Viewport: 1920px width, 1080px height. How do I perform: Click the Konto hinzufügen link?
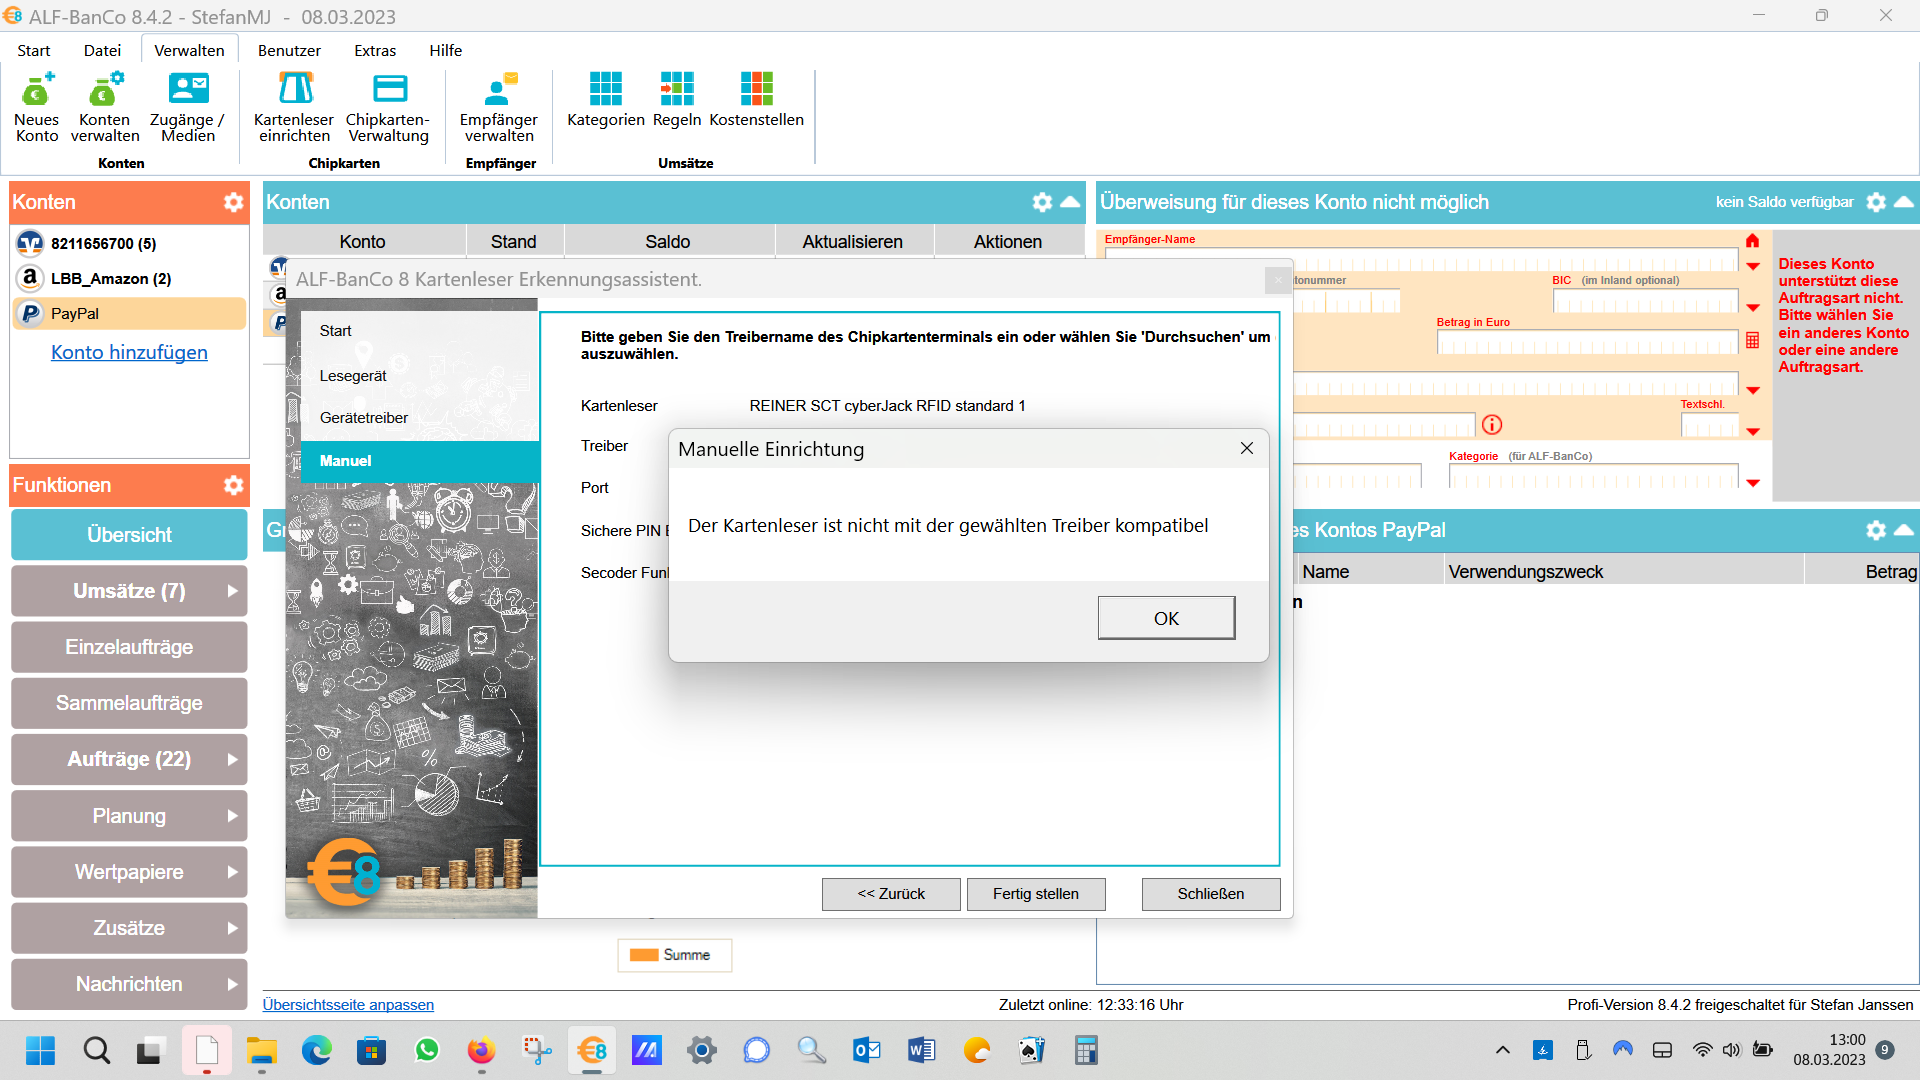[x=129, y=352]
